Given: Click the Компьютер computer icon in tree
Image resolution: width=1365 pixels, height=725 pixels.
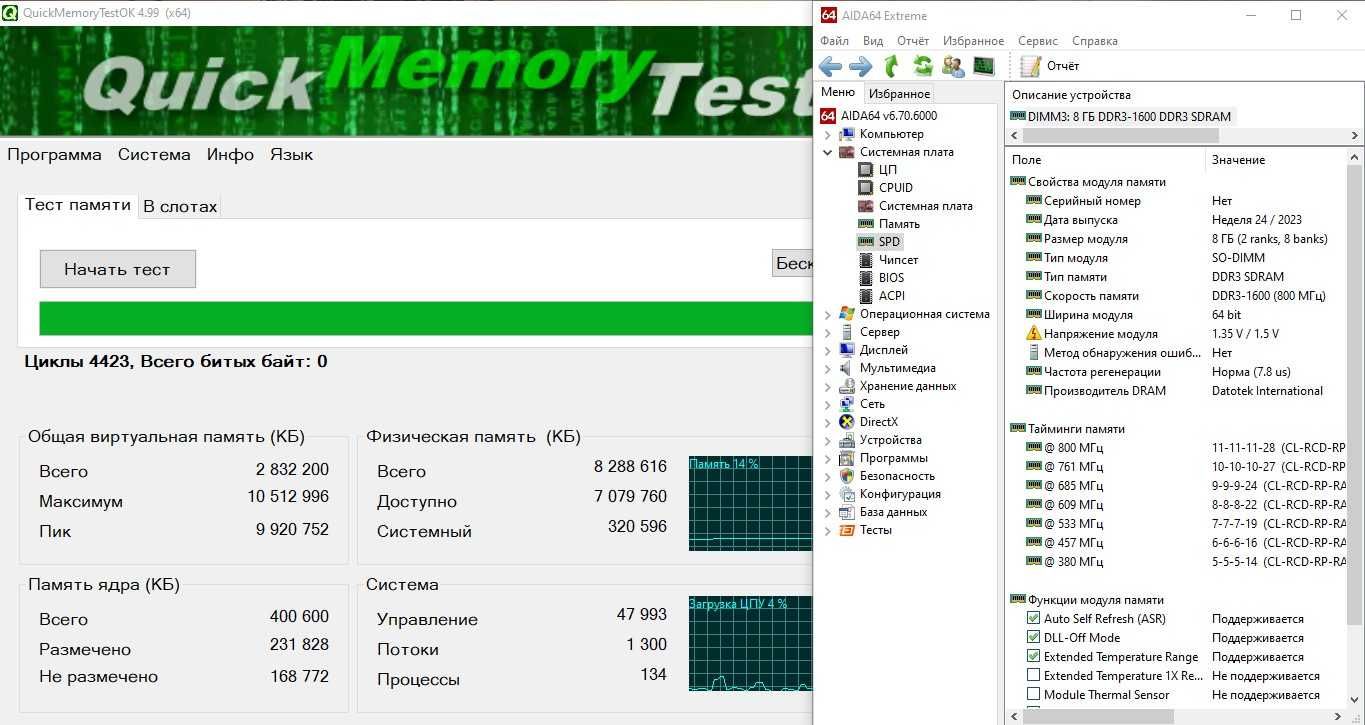Looking at the screenshot, I should coord(847,134).
